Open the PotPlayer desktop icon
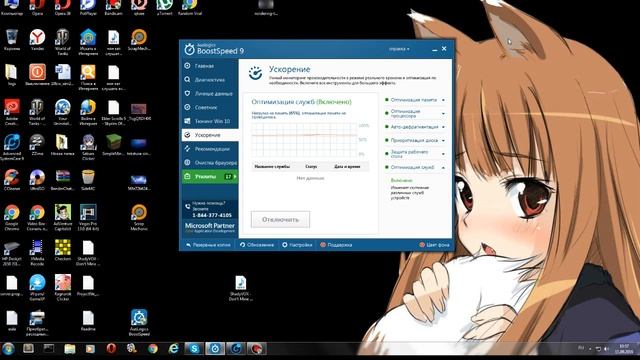Viewport: 640px width, 360px height. pyautogui.click(x=88, y=7)
